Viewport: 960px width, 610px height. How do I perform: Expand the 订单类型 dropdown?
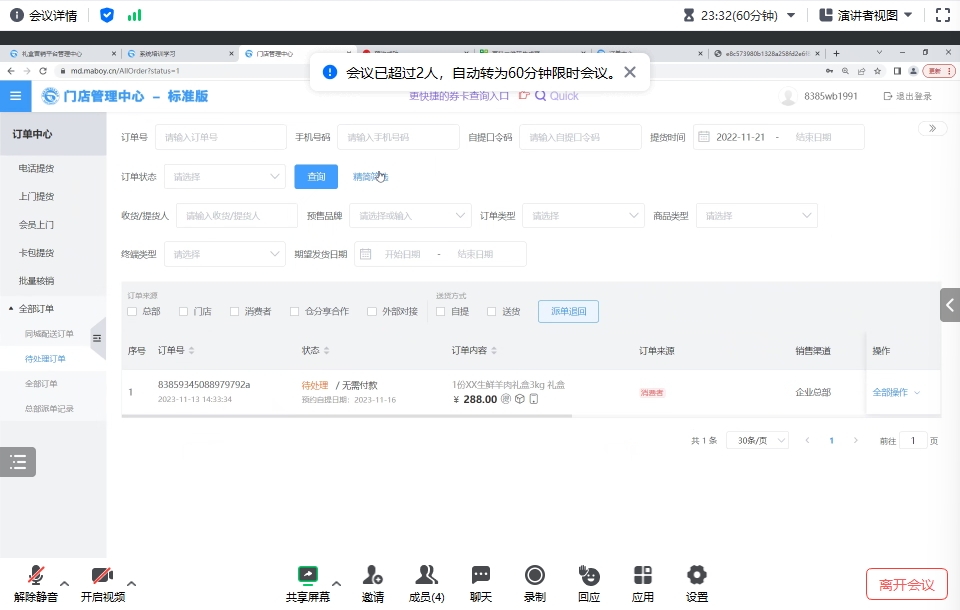[x=583, y=216]
